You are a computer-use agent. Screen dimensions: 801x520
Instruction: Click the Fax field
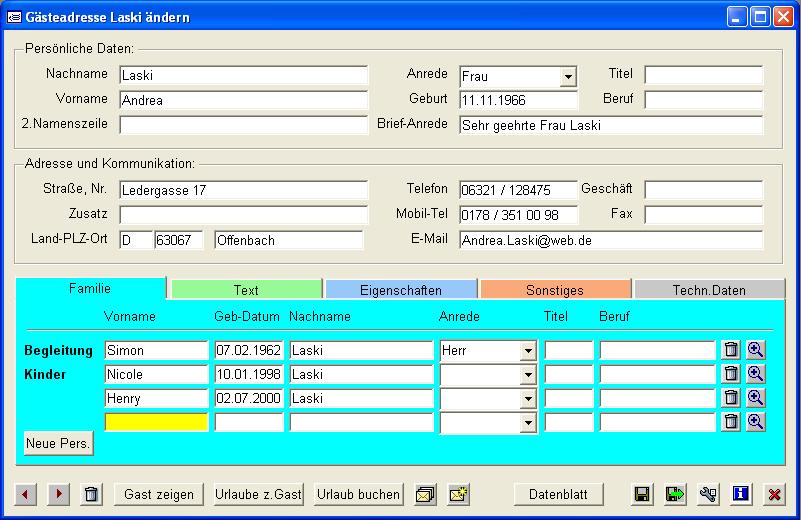click(703, 215)
